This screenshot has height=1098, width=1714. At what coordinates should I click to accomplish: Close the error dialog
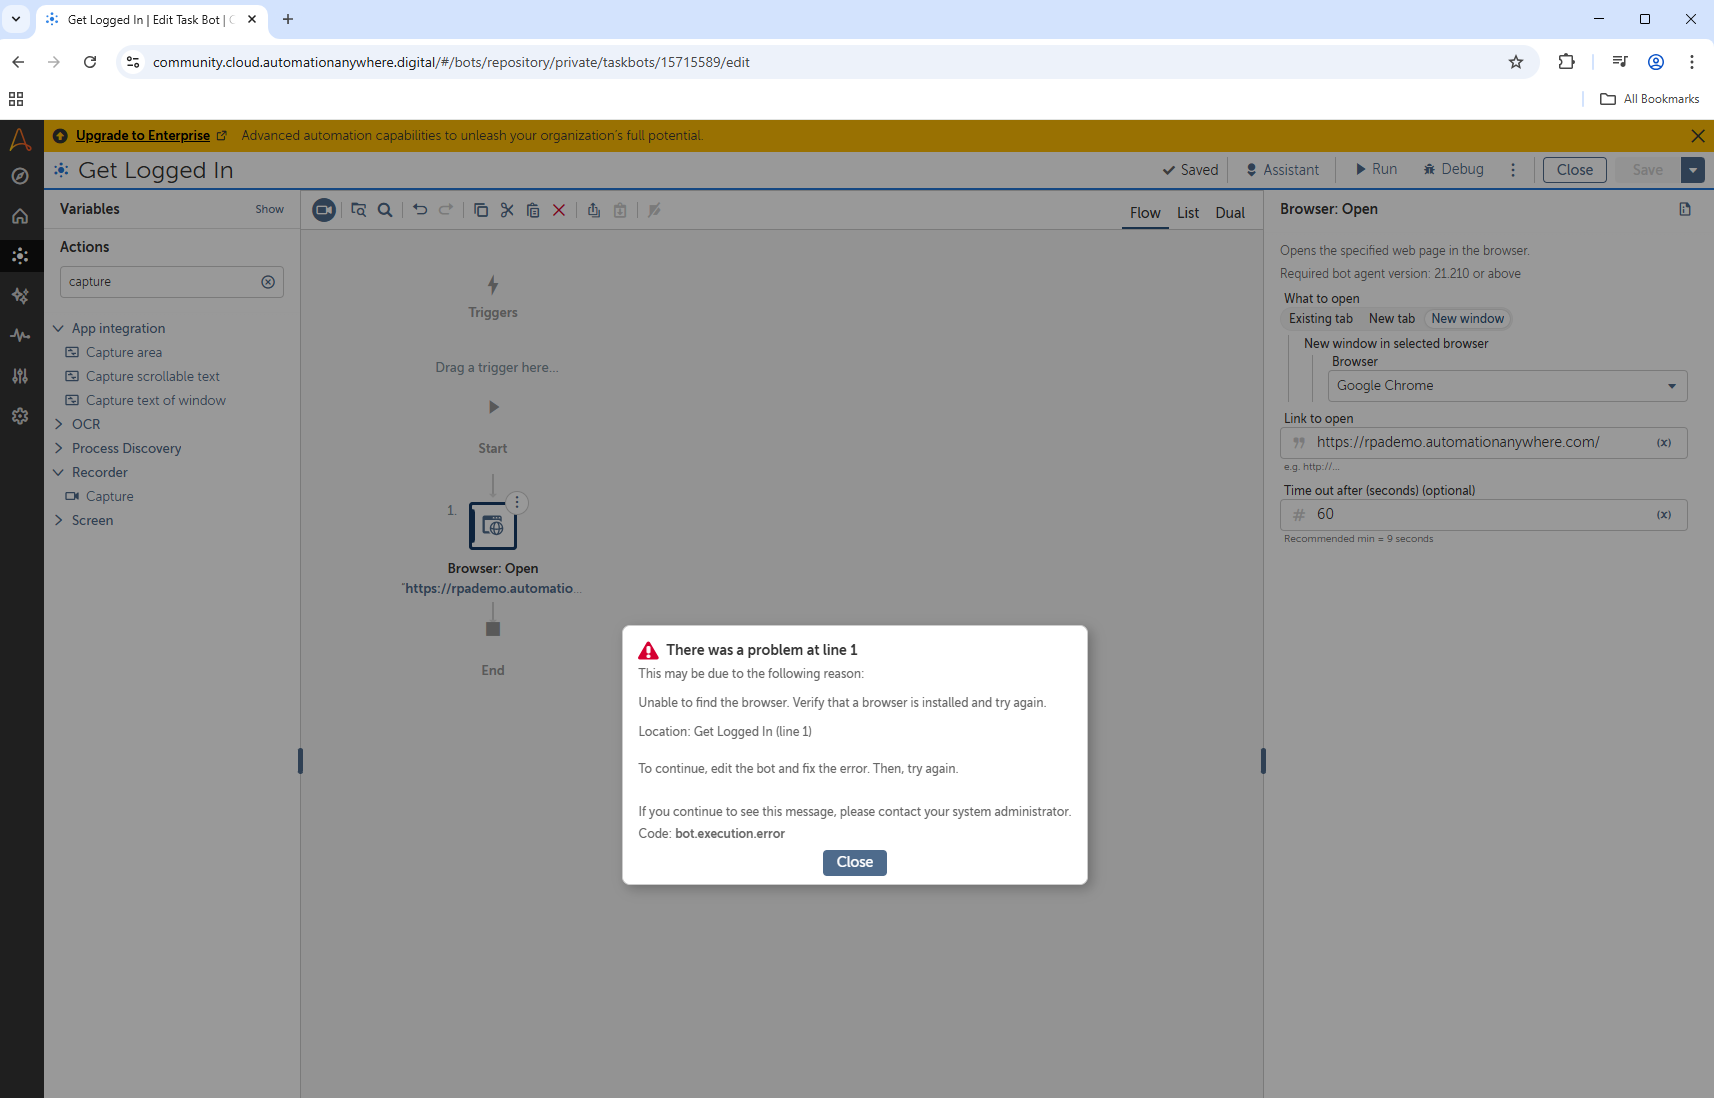855,862
